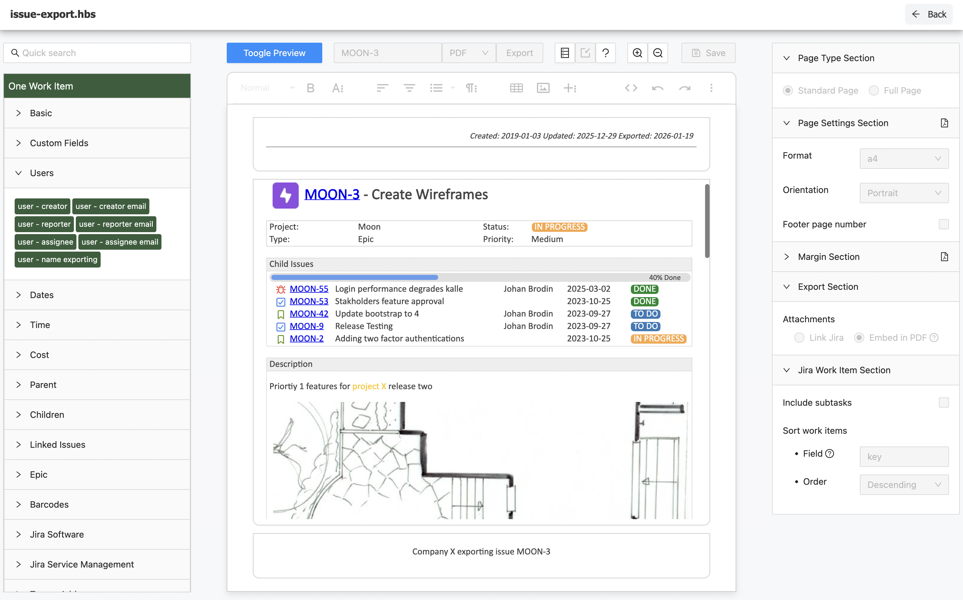
Task: Click the Toggle Preview button
Action: 274,53
